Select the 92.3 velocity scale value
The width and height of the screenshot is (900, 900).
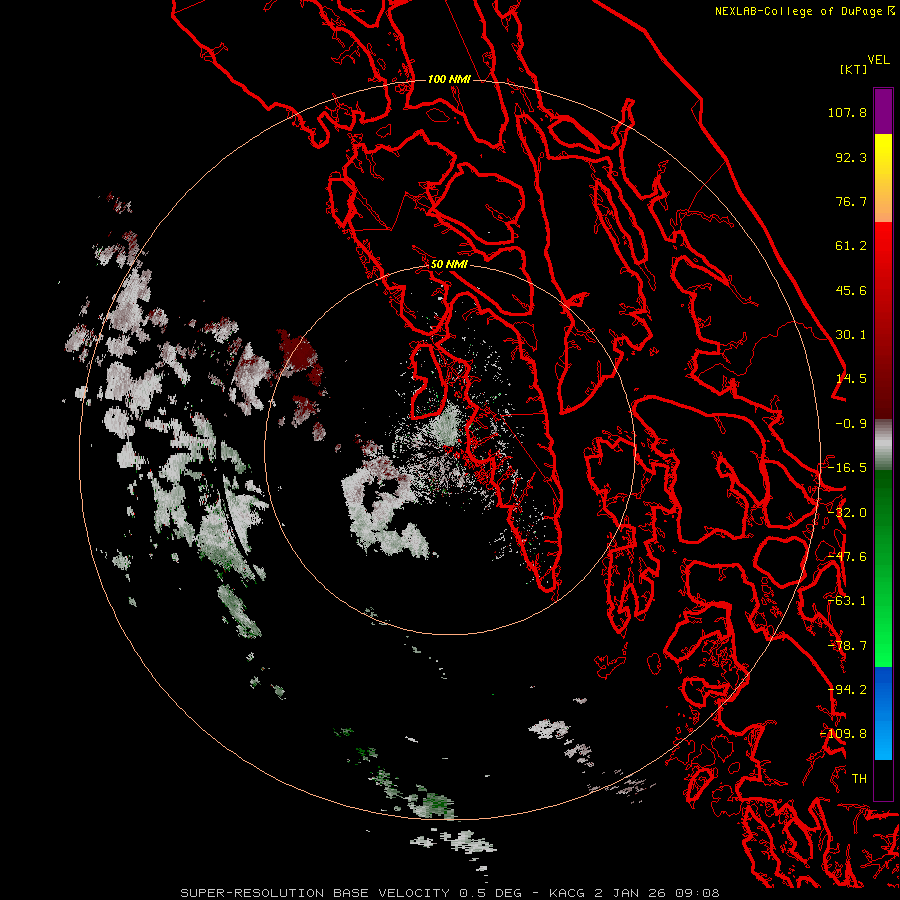[851, 157]
